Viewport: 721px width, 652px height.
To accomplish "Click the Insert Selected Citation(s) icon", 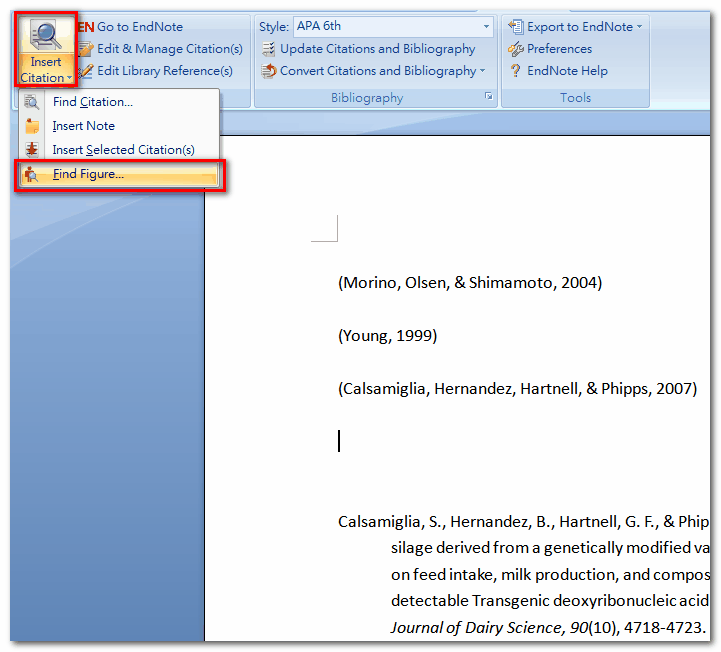I will click(32, 149).
